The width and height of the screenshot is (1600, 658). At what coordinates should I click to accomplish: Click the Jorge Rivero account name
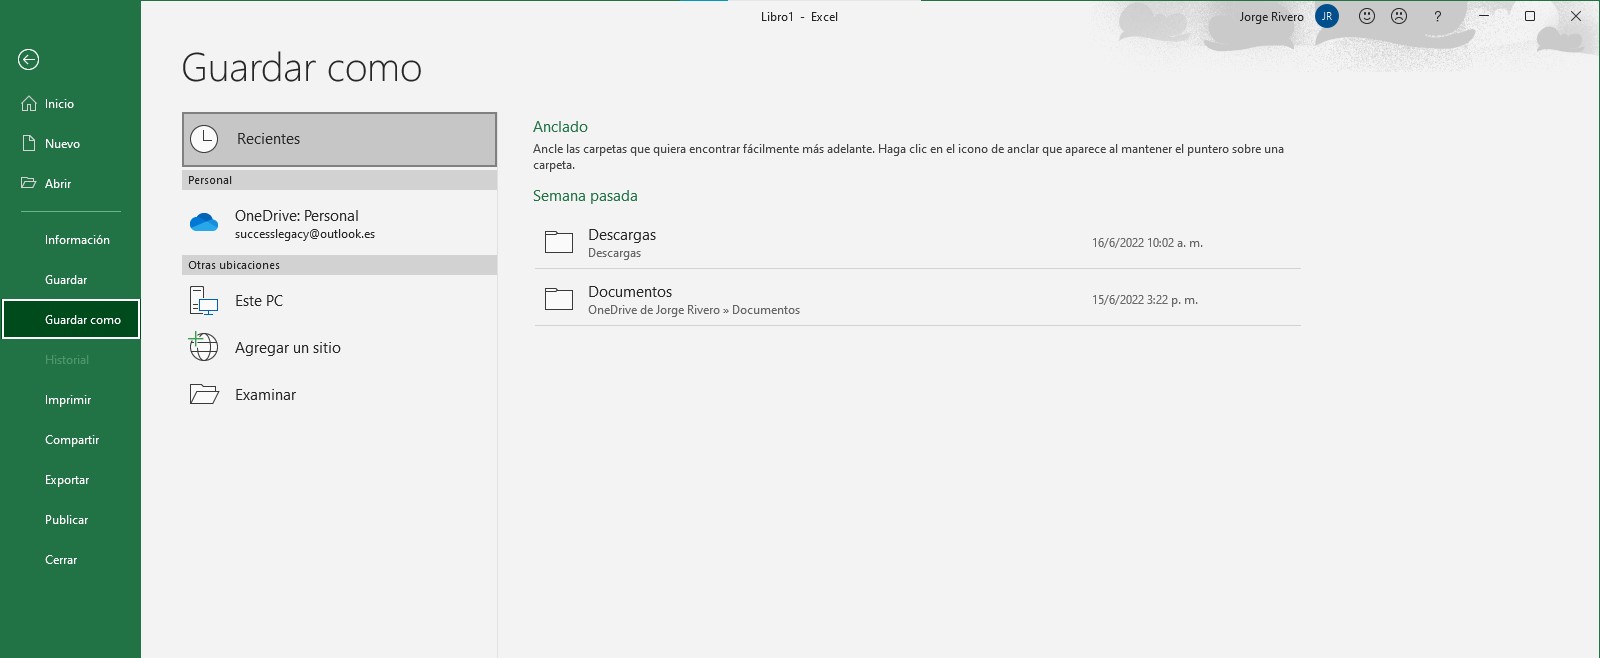point(1271,17)
